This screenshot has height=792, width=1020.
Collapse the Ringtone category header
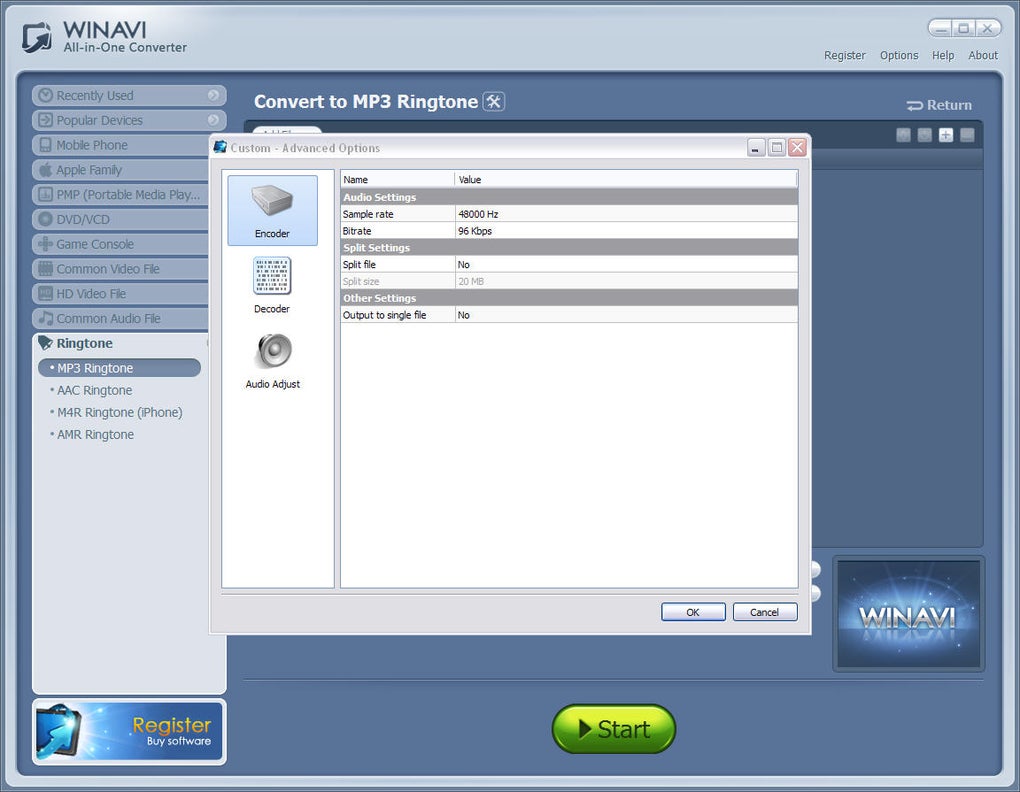pos(120,343)
